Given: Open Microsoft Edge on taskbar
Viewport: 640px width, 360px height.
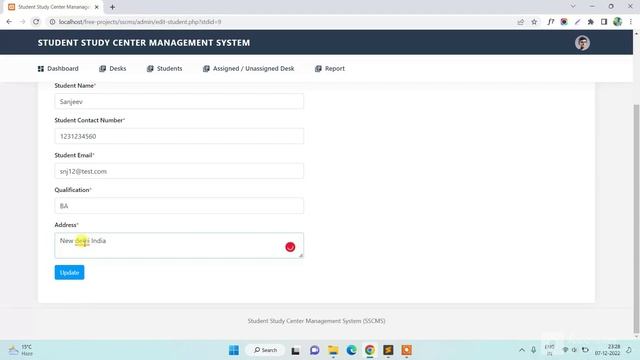Looking at the screenshot, I should click(x=351, y=350).
